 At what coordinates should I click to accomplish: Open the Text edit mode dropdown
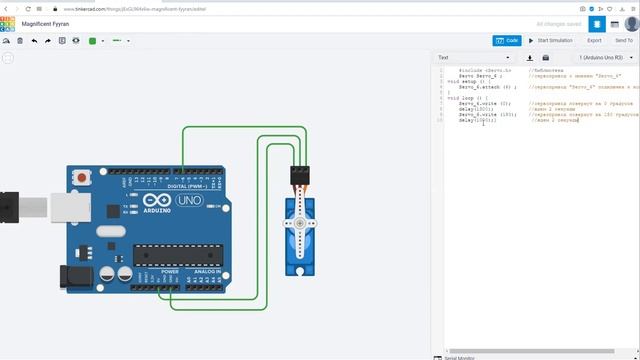coord(473,58)
